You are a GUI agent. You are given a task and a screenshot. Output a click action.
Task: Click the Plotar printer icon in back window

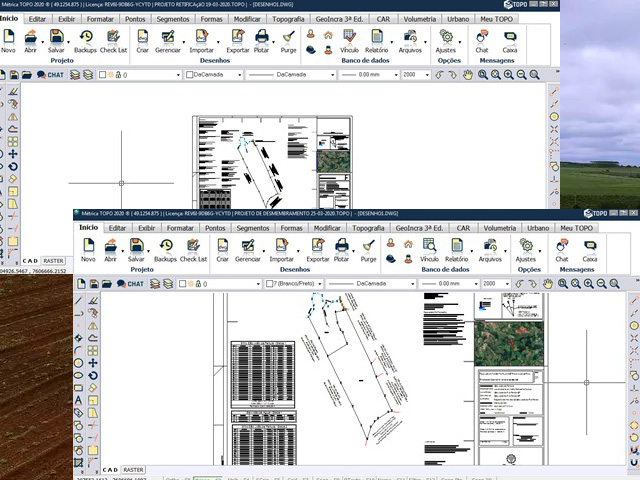[262, 39]
